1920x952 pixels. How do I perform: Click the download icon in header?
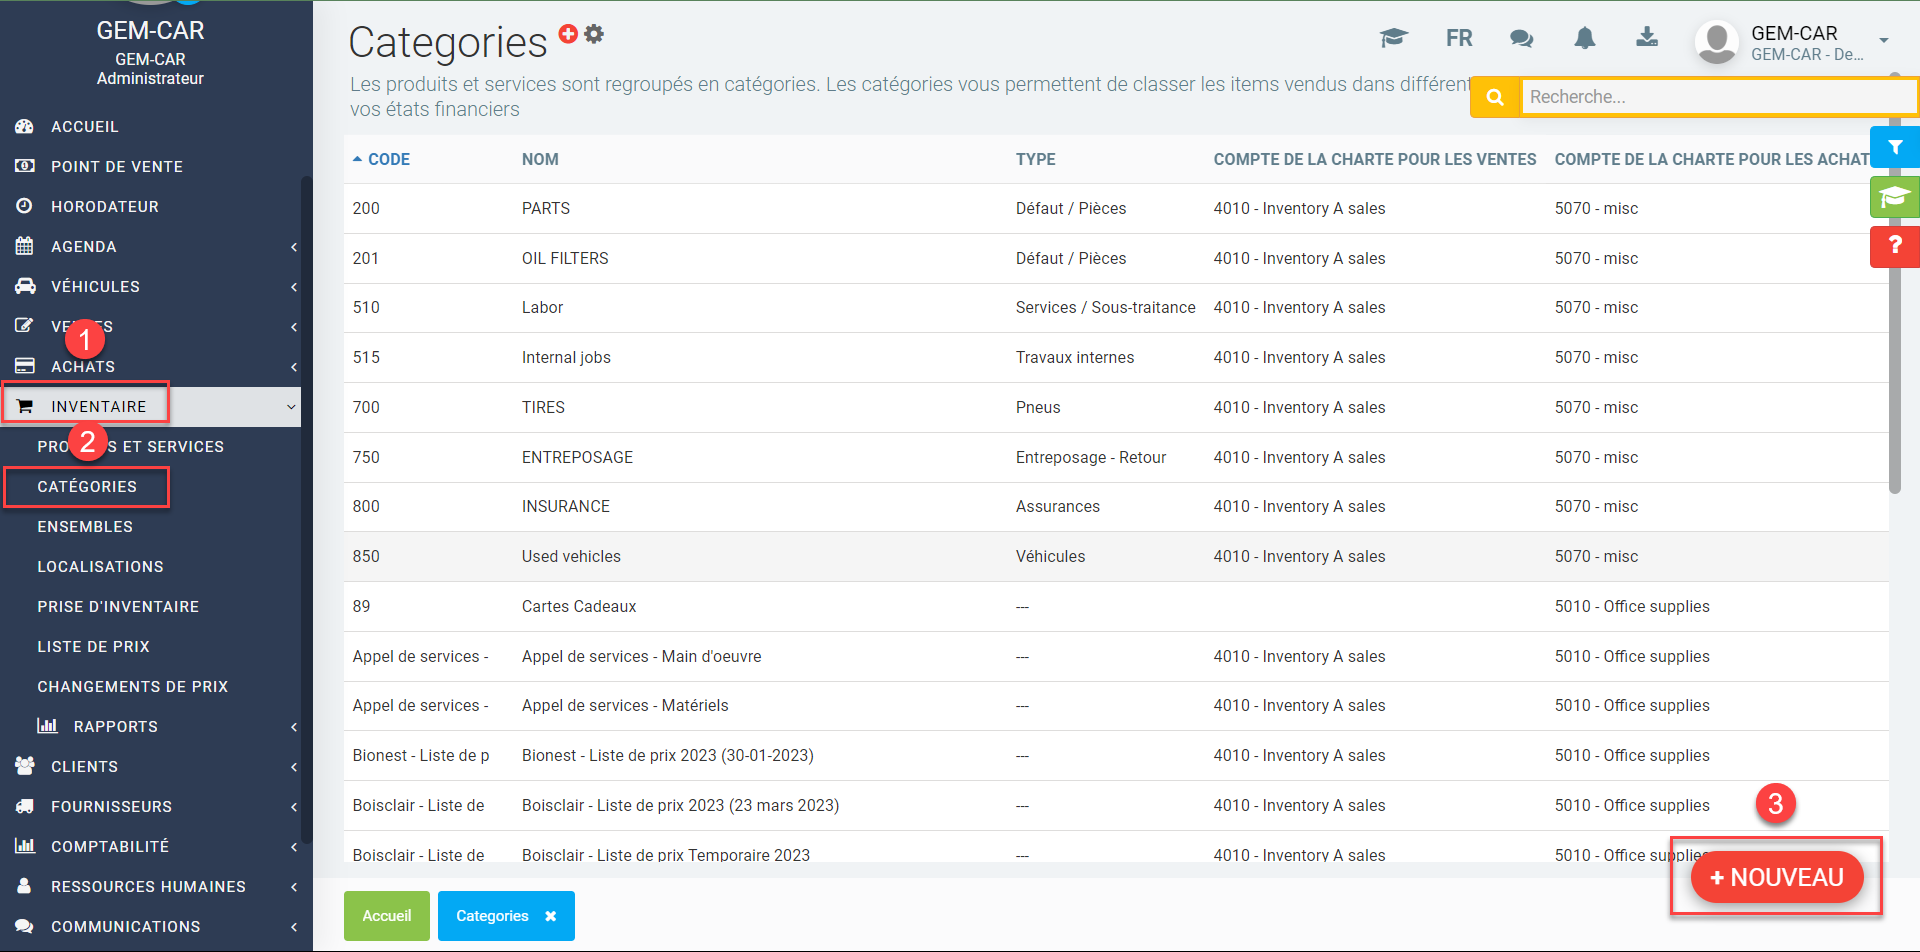pyautogui.click(x=1646, y=38)
